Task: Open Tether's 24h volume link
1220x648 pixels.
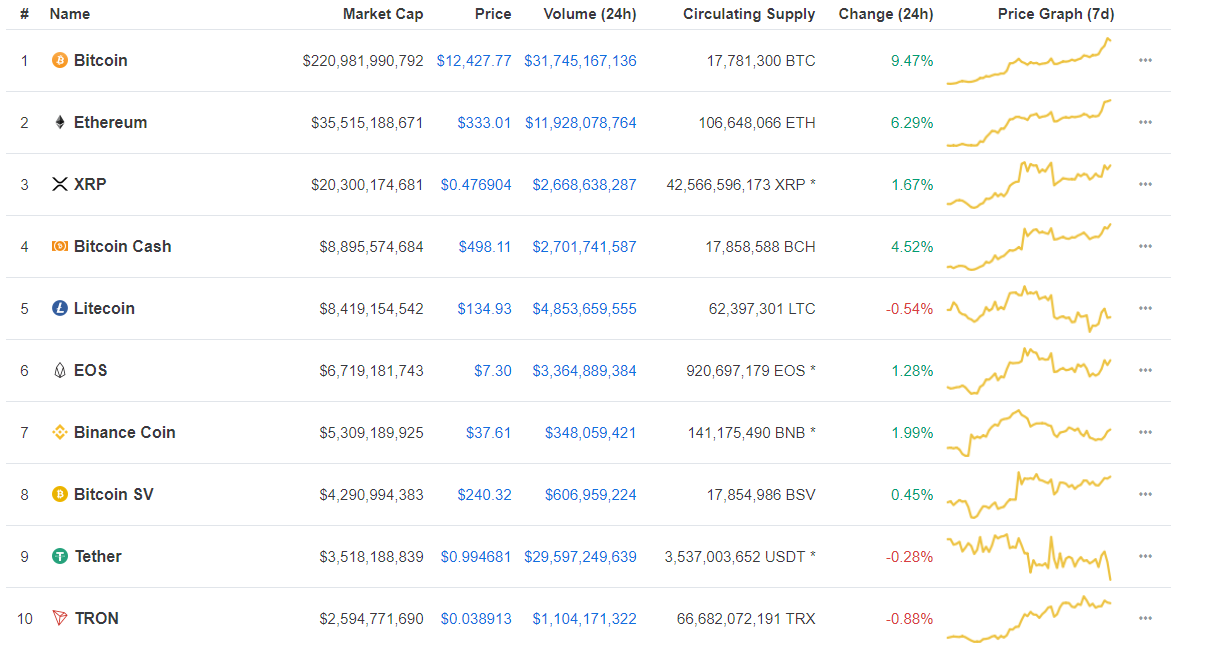Action: tap(580, 557)
